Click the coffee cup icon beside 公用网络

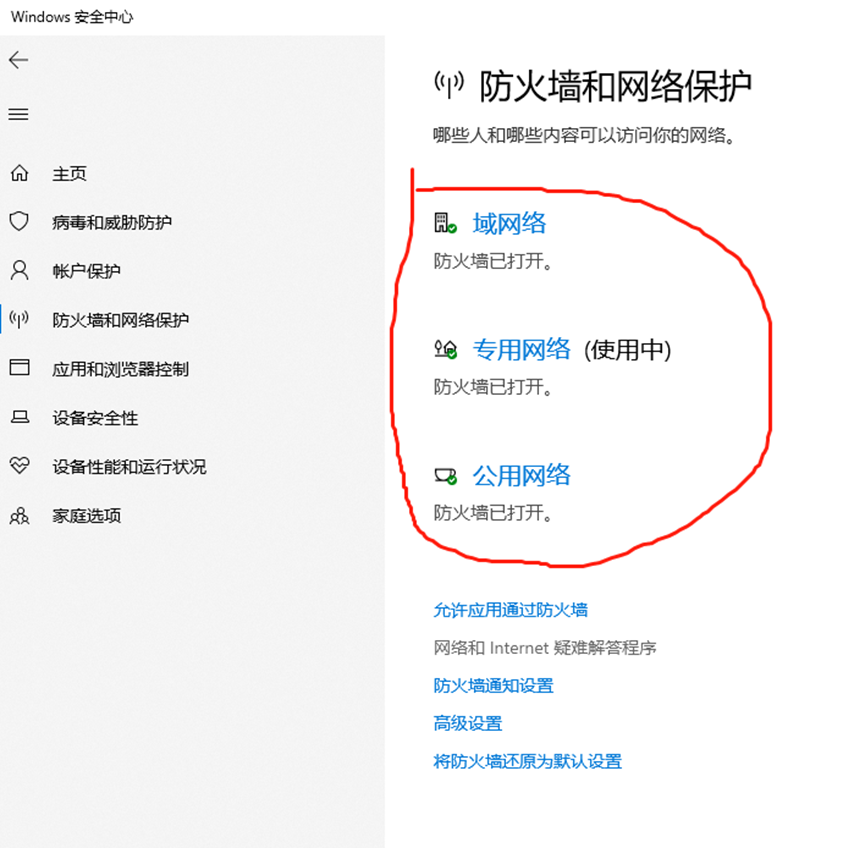point(445,476)
